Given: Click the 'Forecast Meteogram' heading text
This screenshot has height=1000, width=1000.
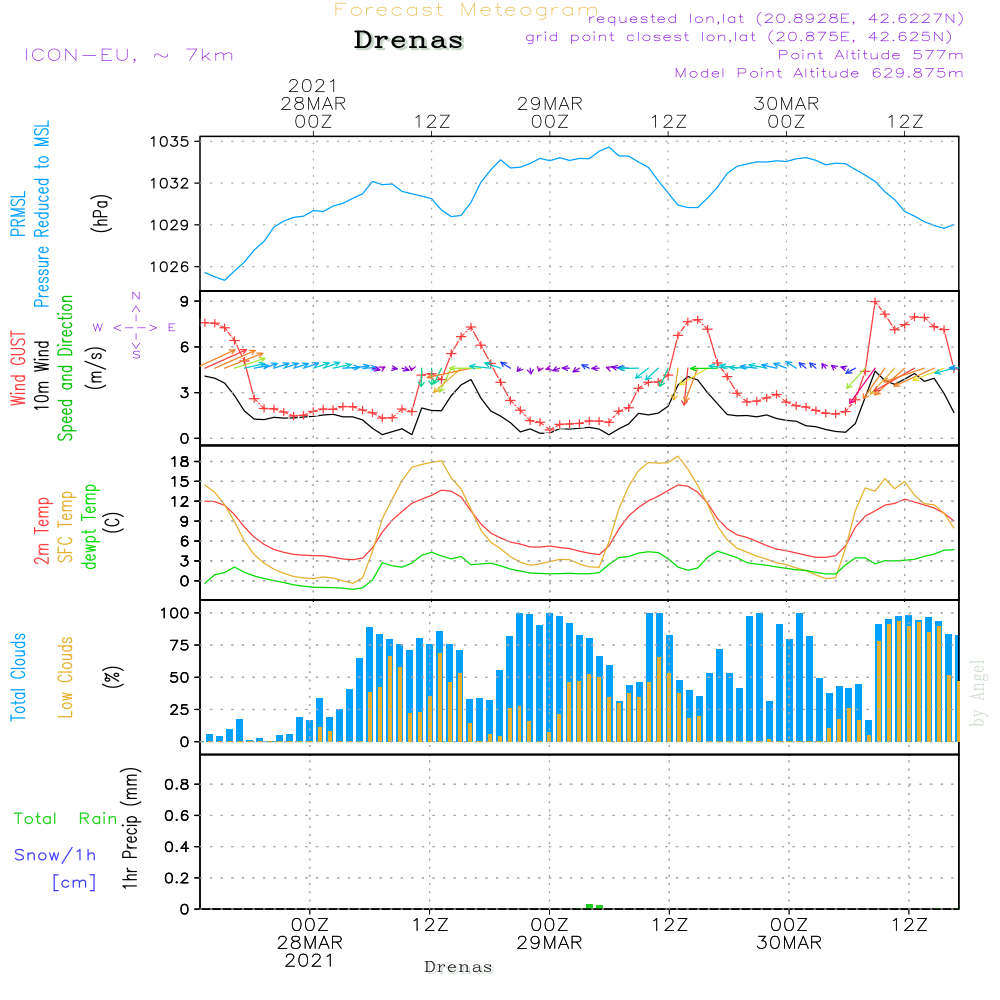Looking at the screenshot, I should pos(466,10).
